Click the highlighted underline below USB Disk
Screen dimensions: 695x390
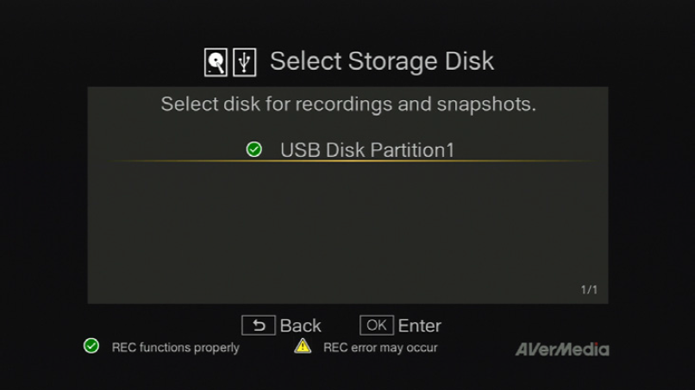[348, 161]
